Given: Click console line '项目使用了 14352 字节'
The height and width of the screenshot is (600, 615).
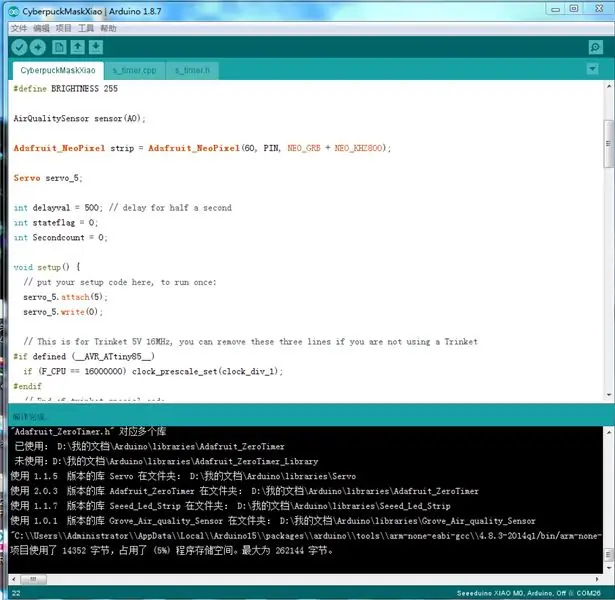Looking at the screenshot, I should pos(172,551).
